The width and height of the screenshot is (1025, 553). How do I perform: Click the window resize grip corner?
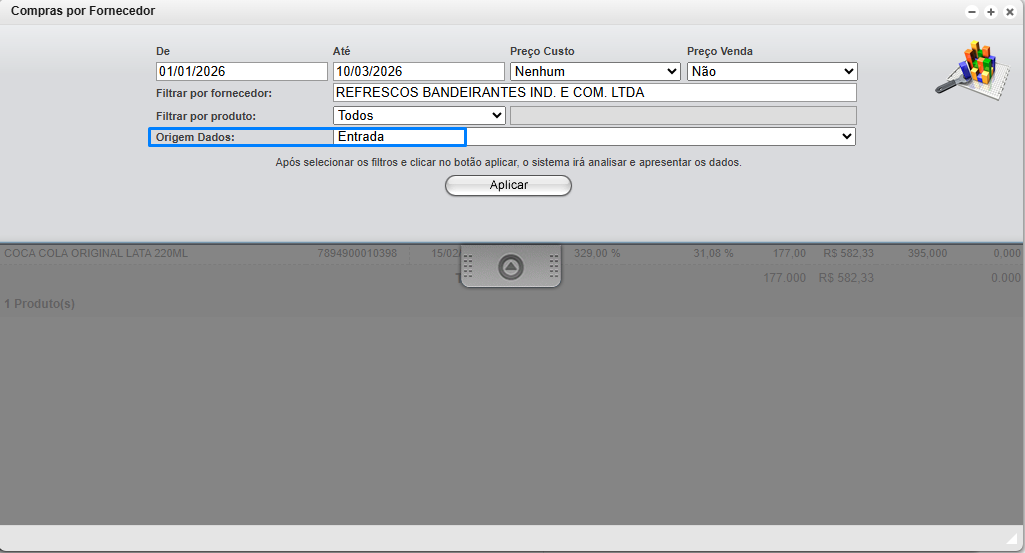pos(1012,538)
